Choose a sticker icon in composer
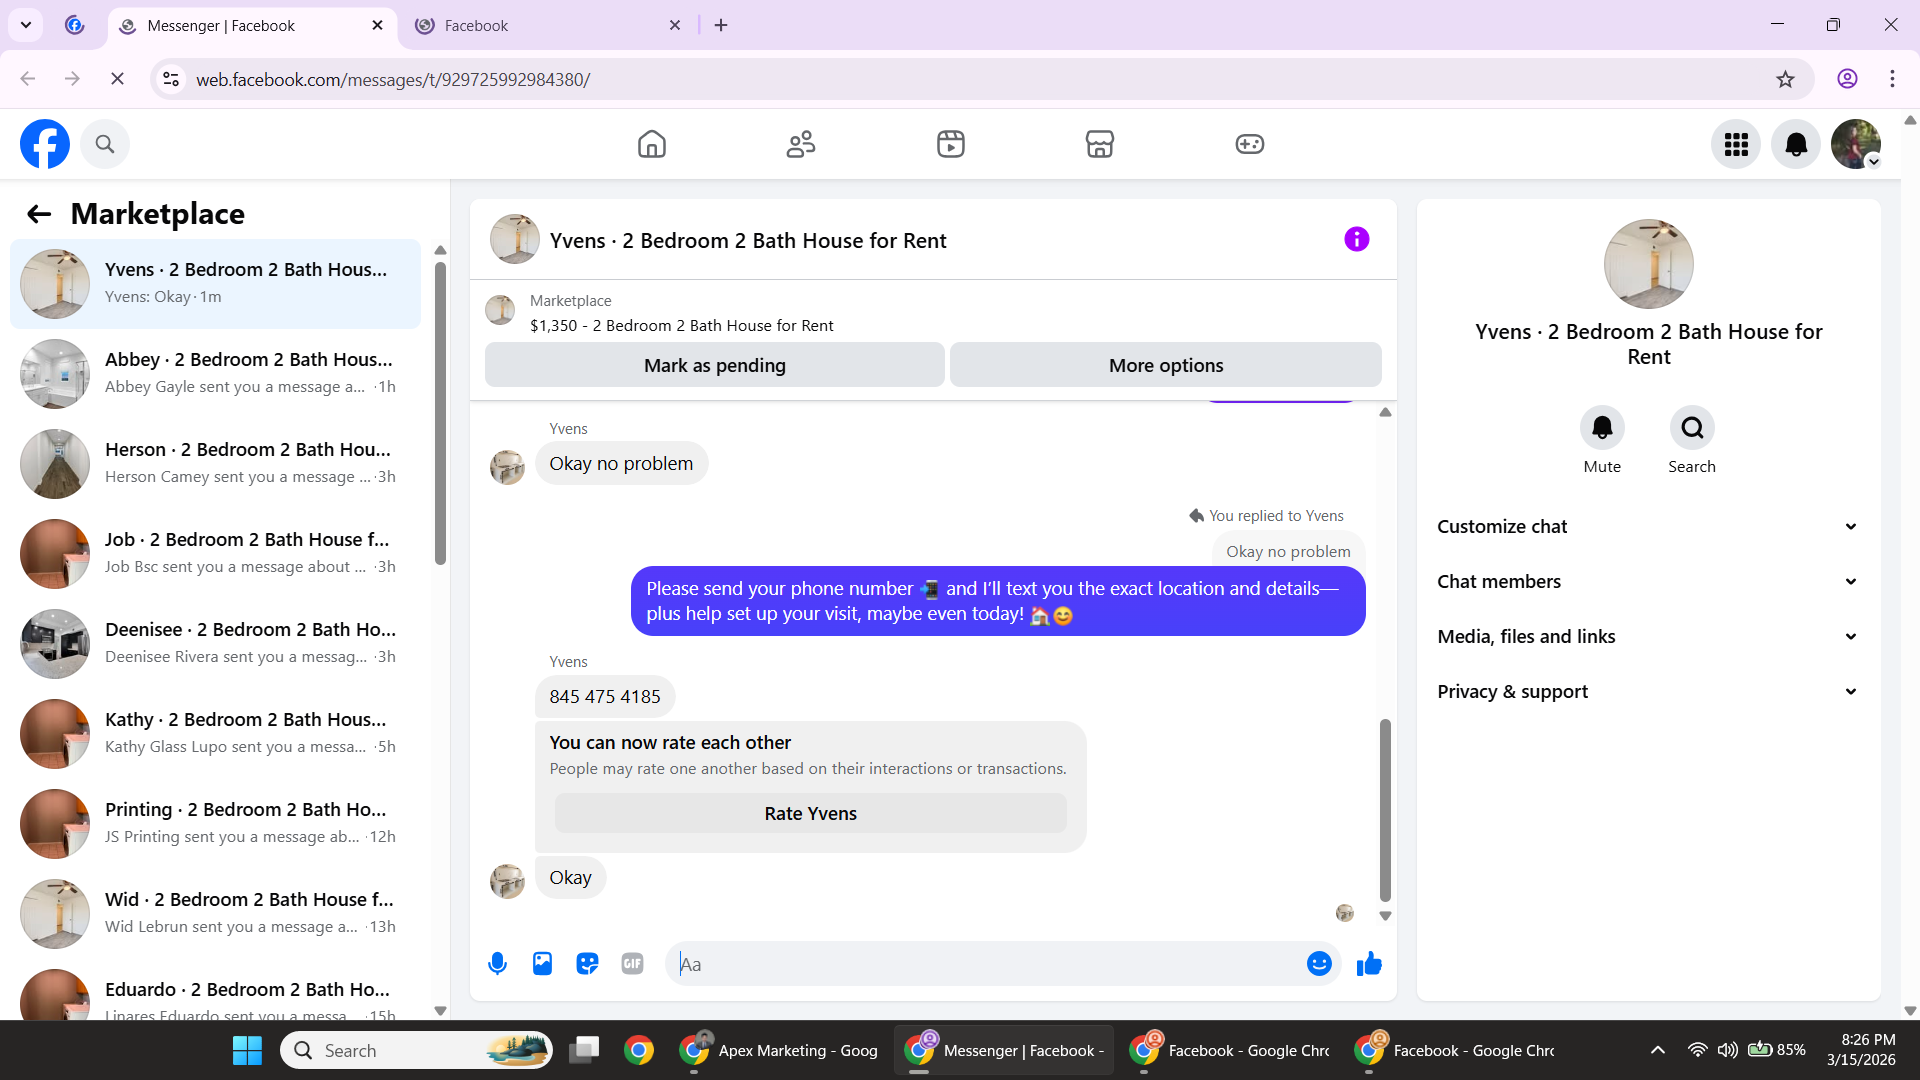Image resolution: width=1920 pixels, height=1080 pixels. click(x=587, y=963)
